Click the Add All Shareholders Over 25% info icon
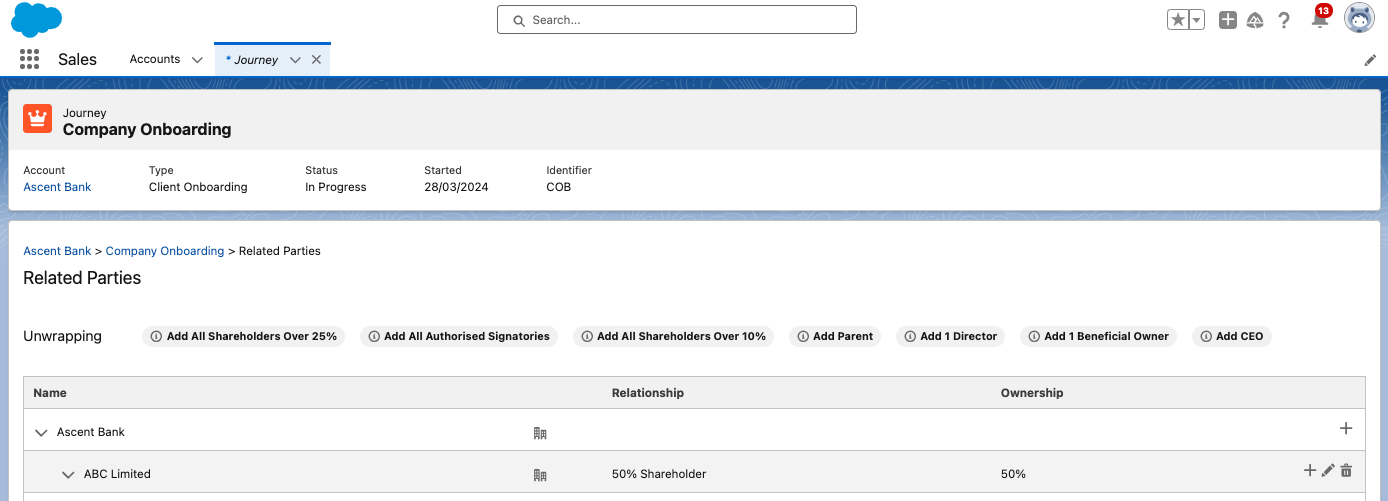Viewport: 1388px width, 501px height. click(156, 337)
